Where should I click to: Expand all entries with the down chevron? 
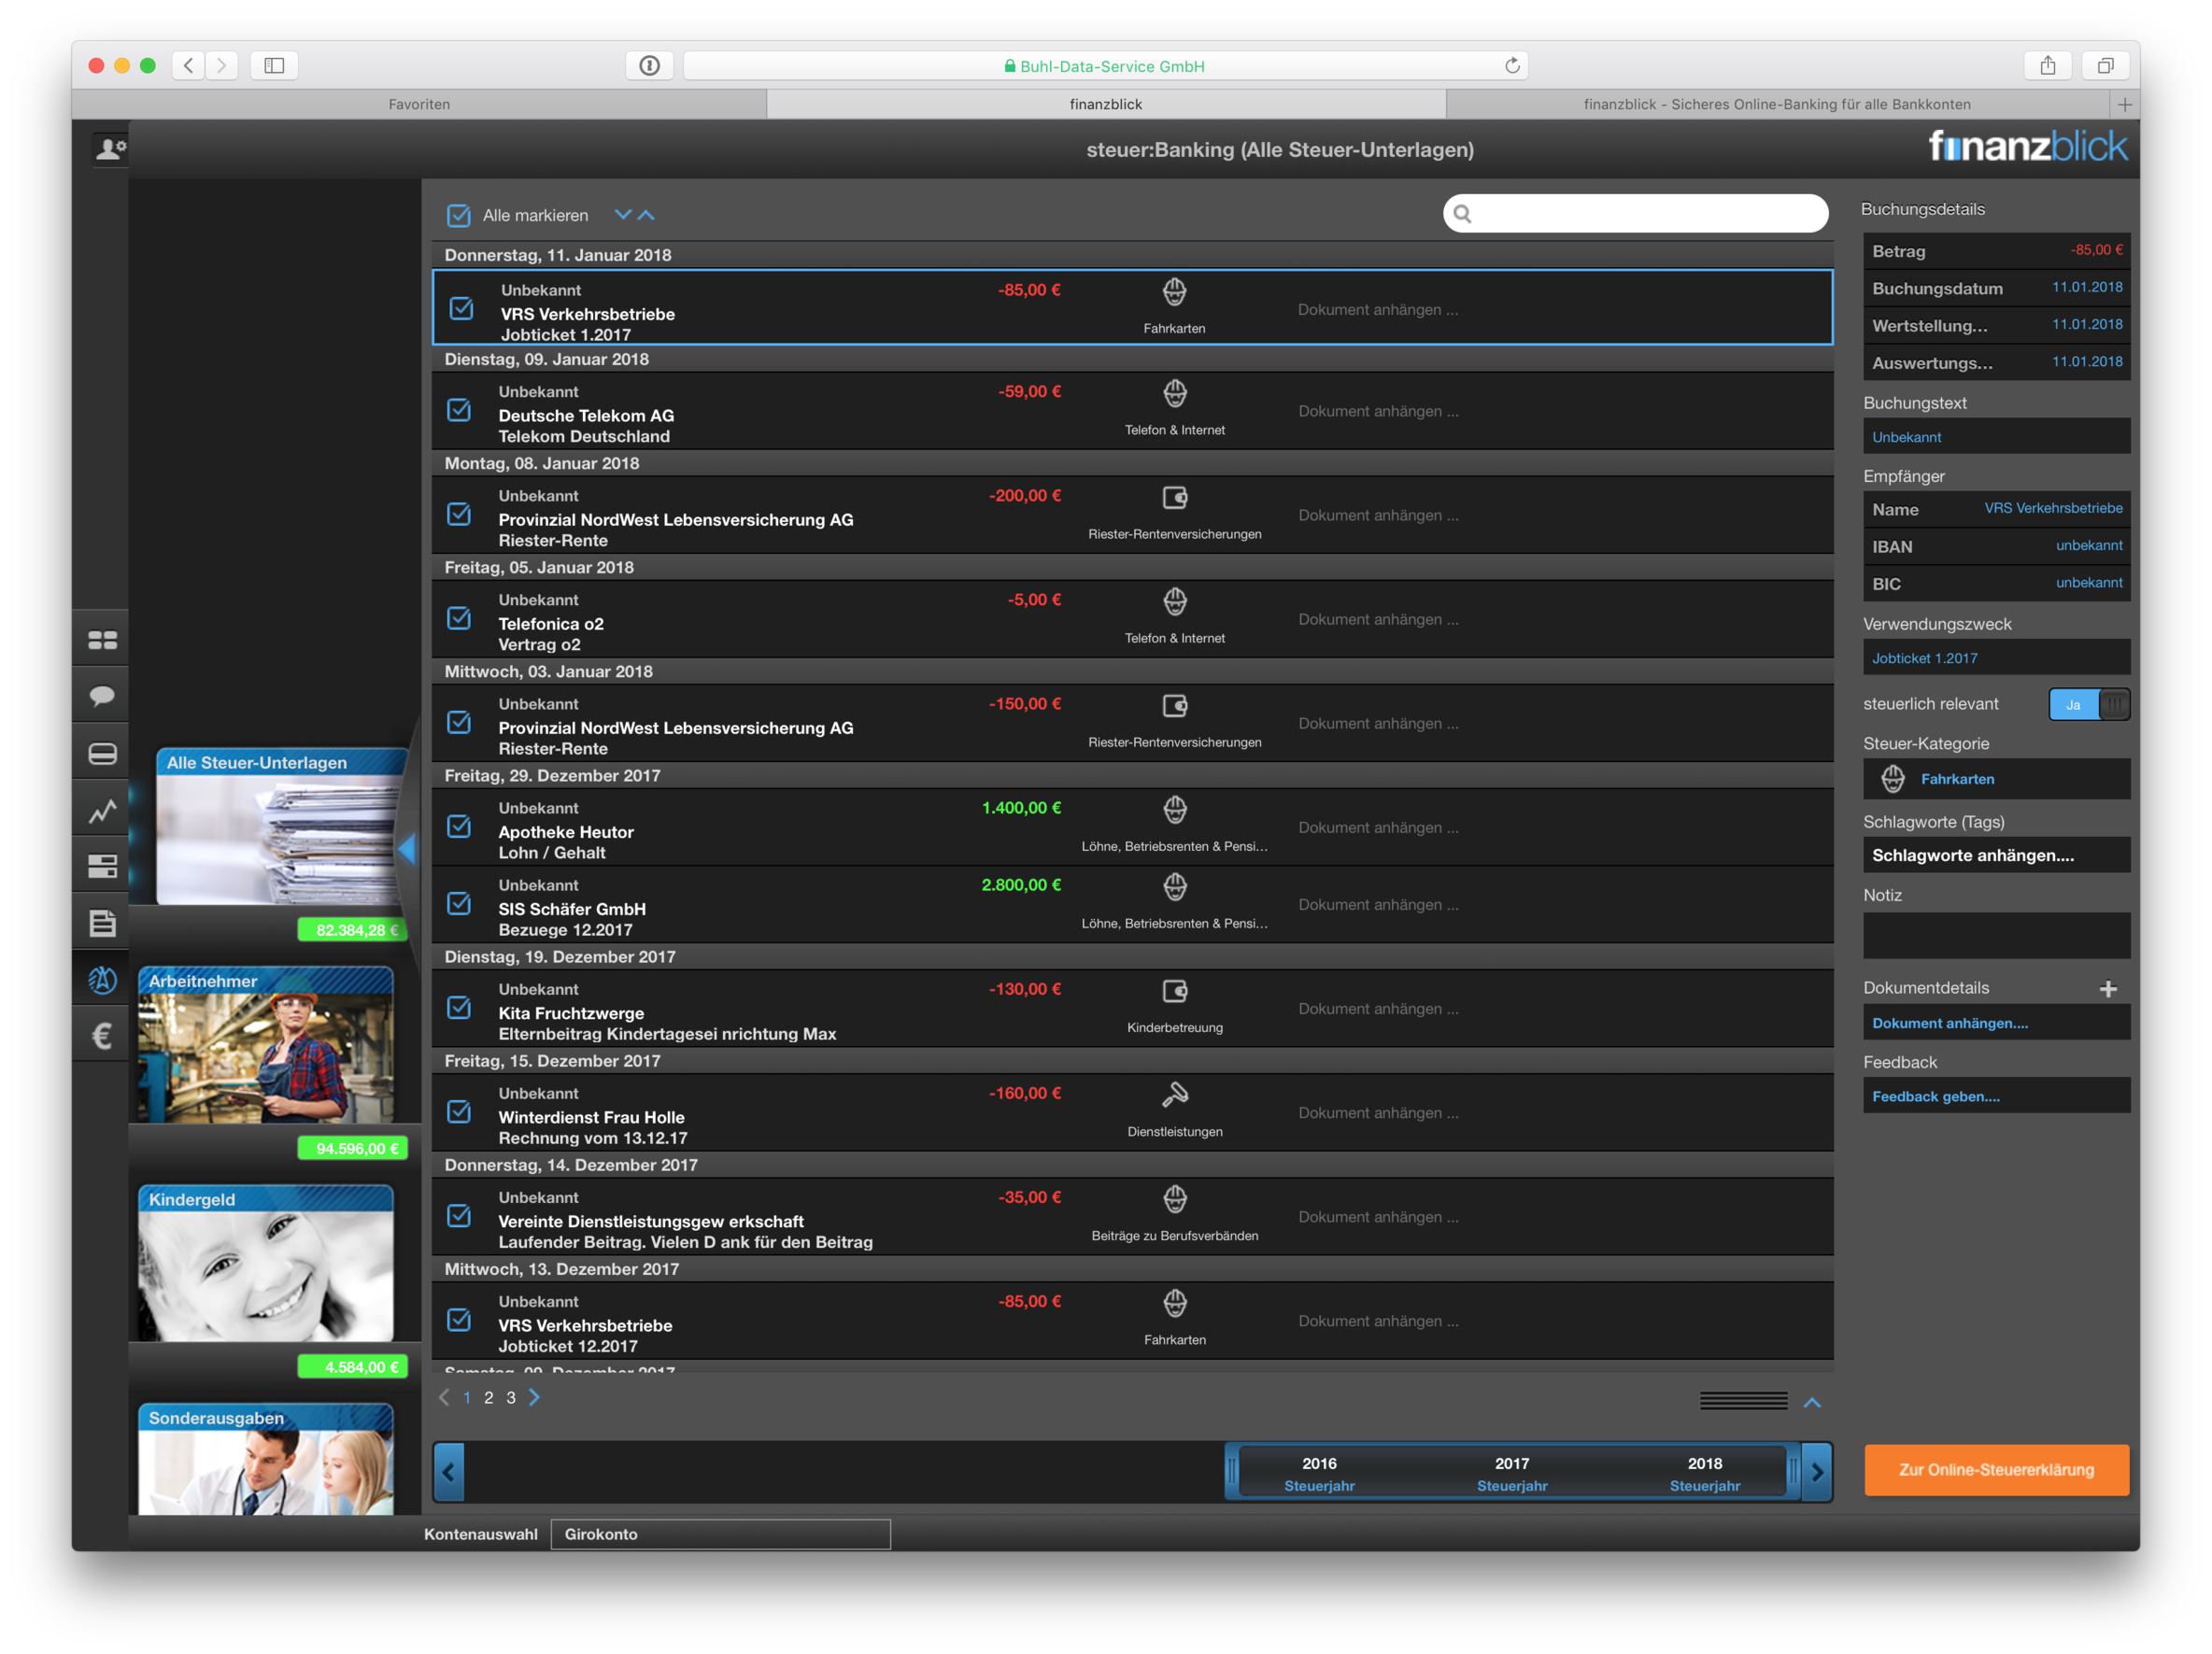click(622, 214)
